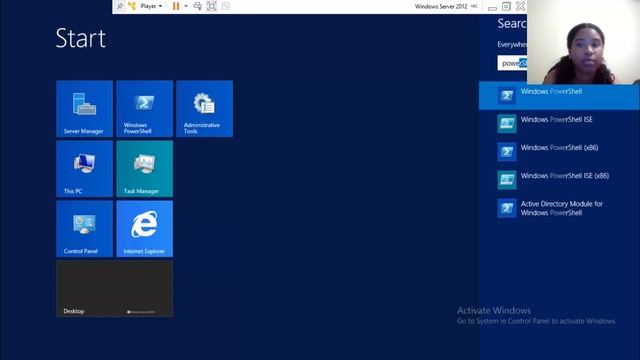Open the This PC tile
Image resolution: width=640 pixels, height=360 pixels.
84,169
